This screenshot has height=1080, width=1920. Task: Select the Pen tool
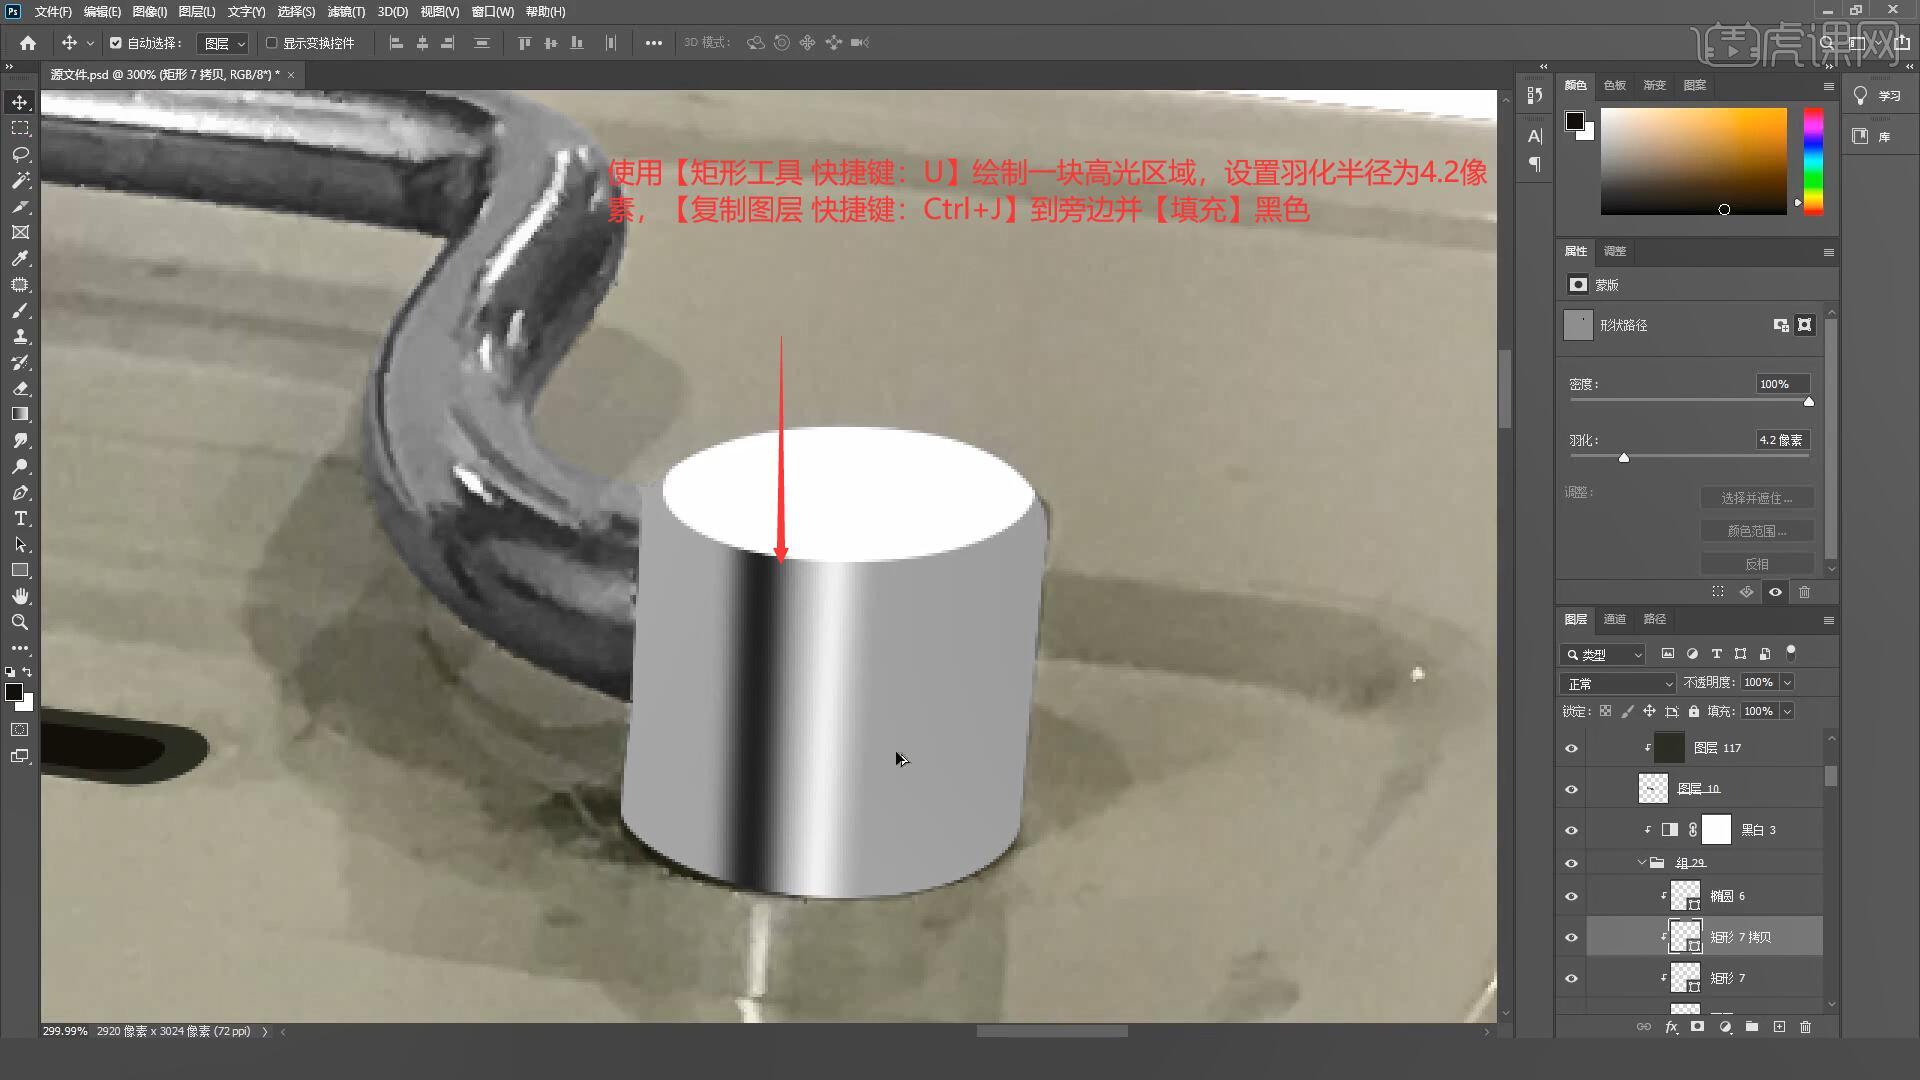pyautogui.click(x=20, y=492)
